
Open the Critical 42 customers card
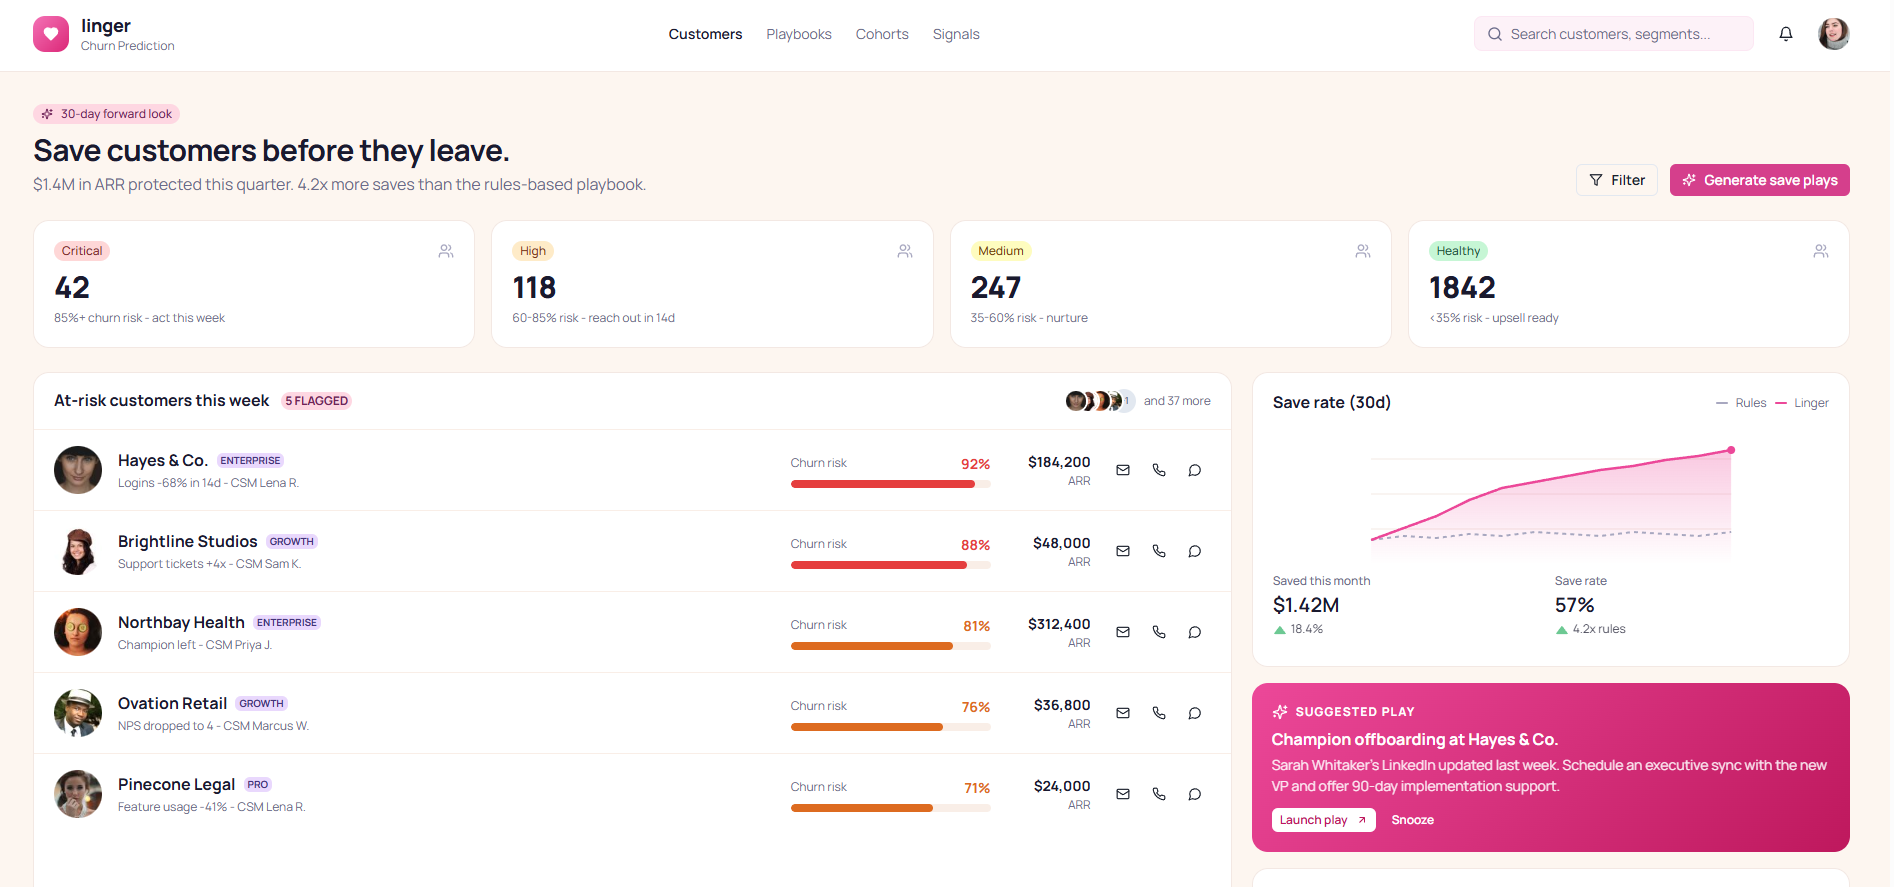(254, 284)
